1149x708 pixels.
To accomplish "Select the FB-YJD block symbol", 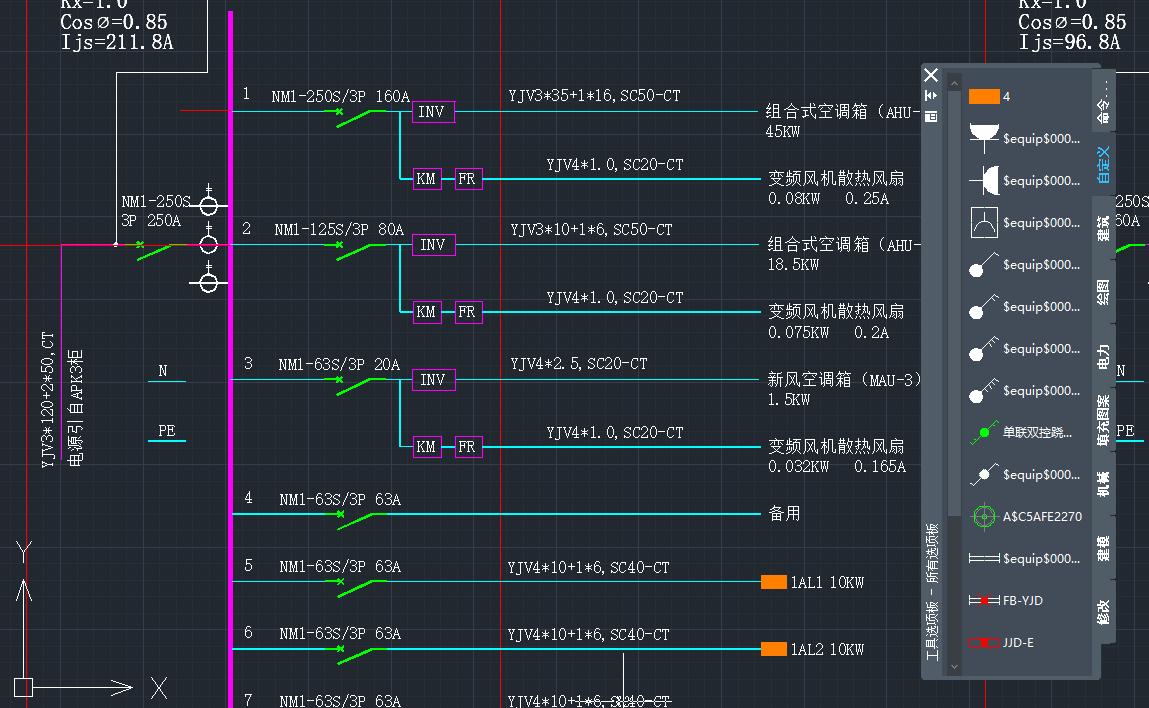I will point(984,600).
